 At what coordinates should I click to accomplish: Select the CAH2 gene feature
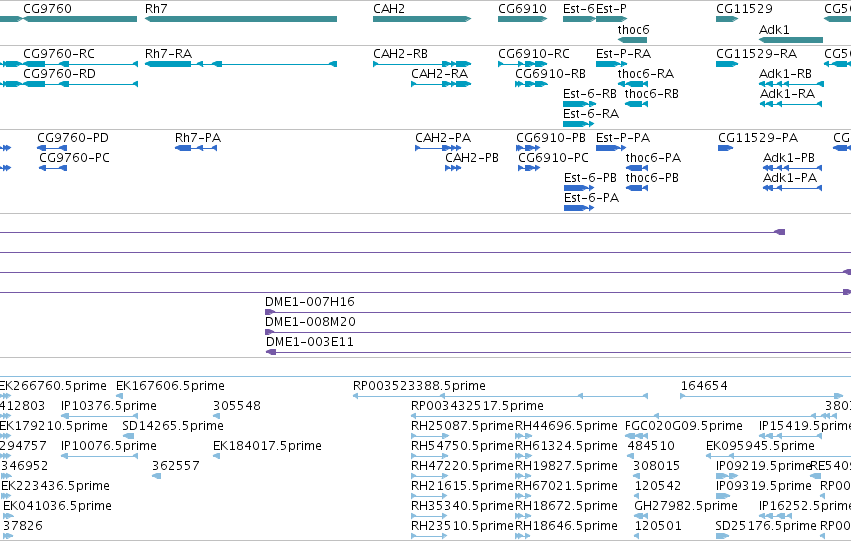[422, 19]
